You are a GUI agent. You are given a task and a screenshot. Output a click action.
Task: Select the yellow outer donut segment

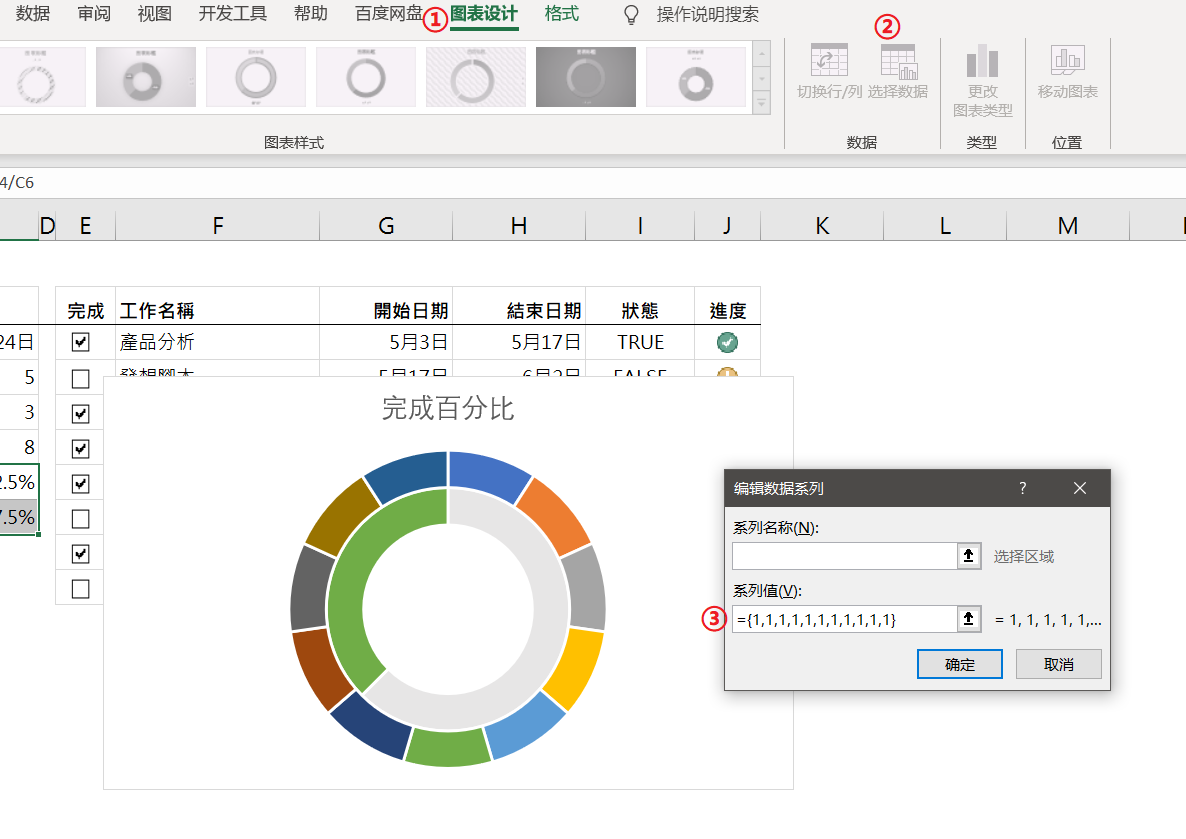(574, 667)
